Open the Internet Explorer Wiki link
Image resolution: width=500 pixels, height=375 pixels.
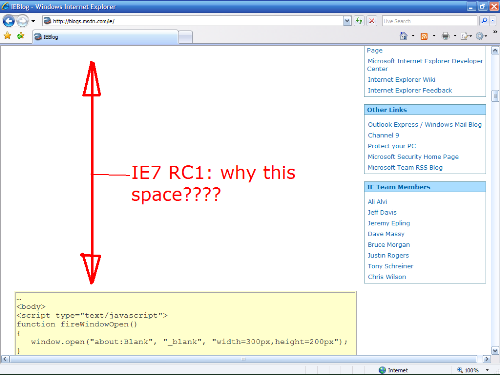(x=401, y=80)
